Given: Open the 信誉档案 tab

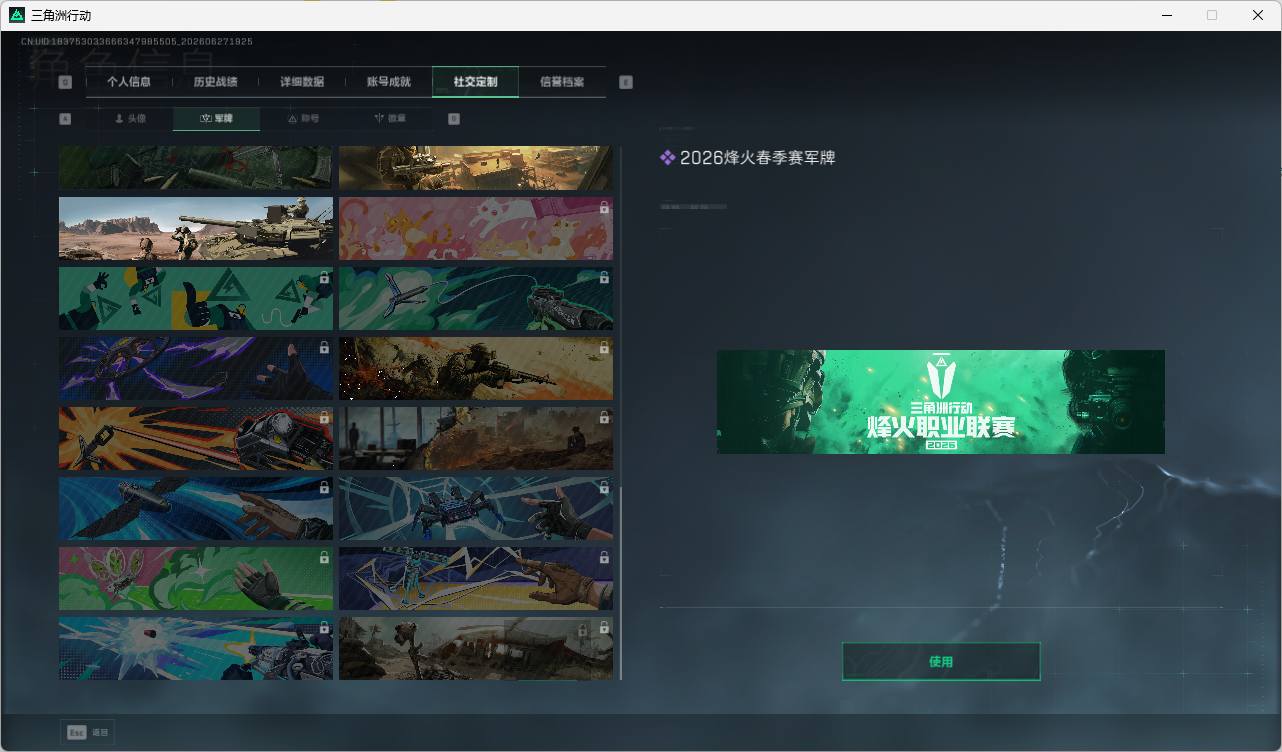Looking at the screenshot, I should (x=562, y=82).
